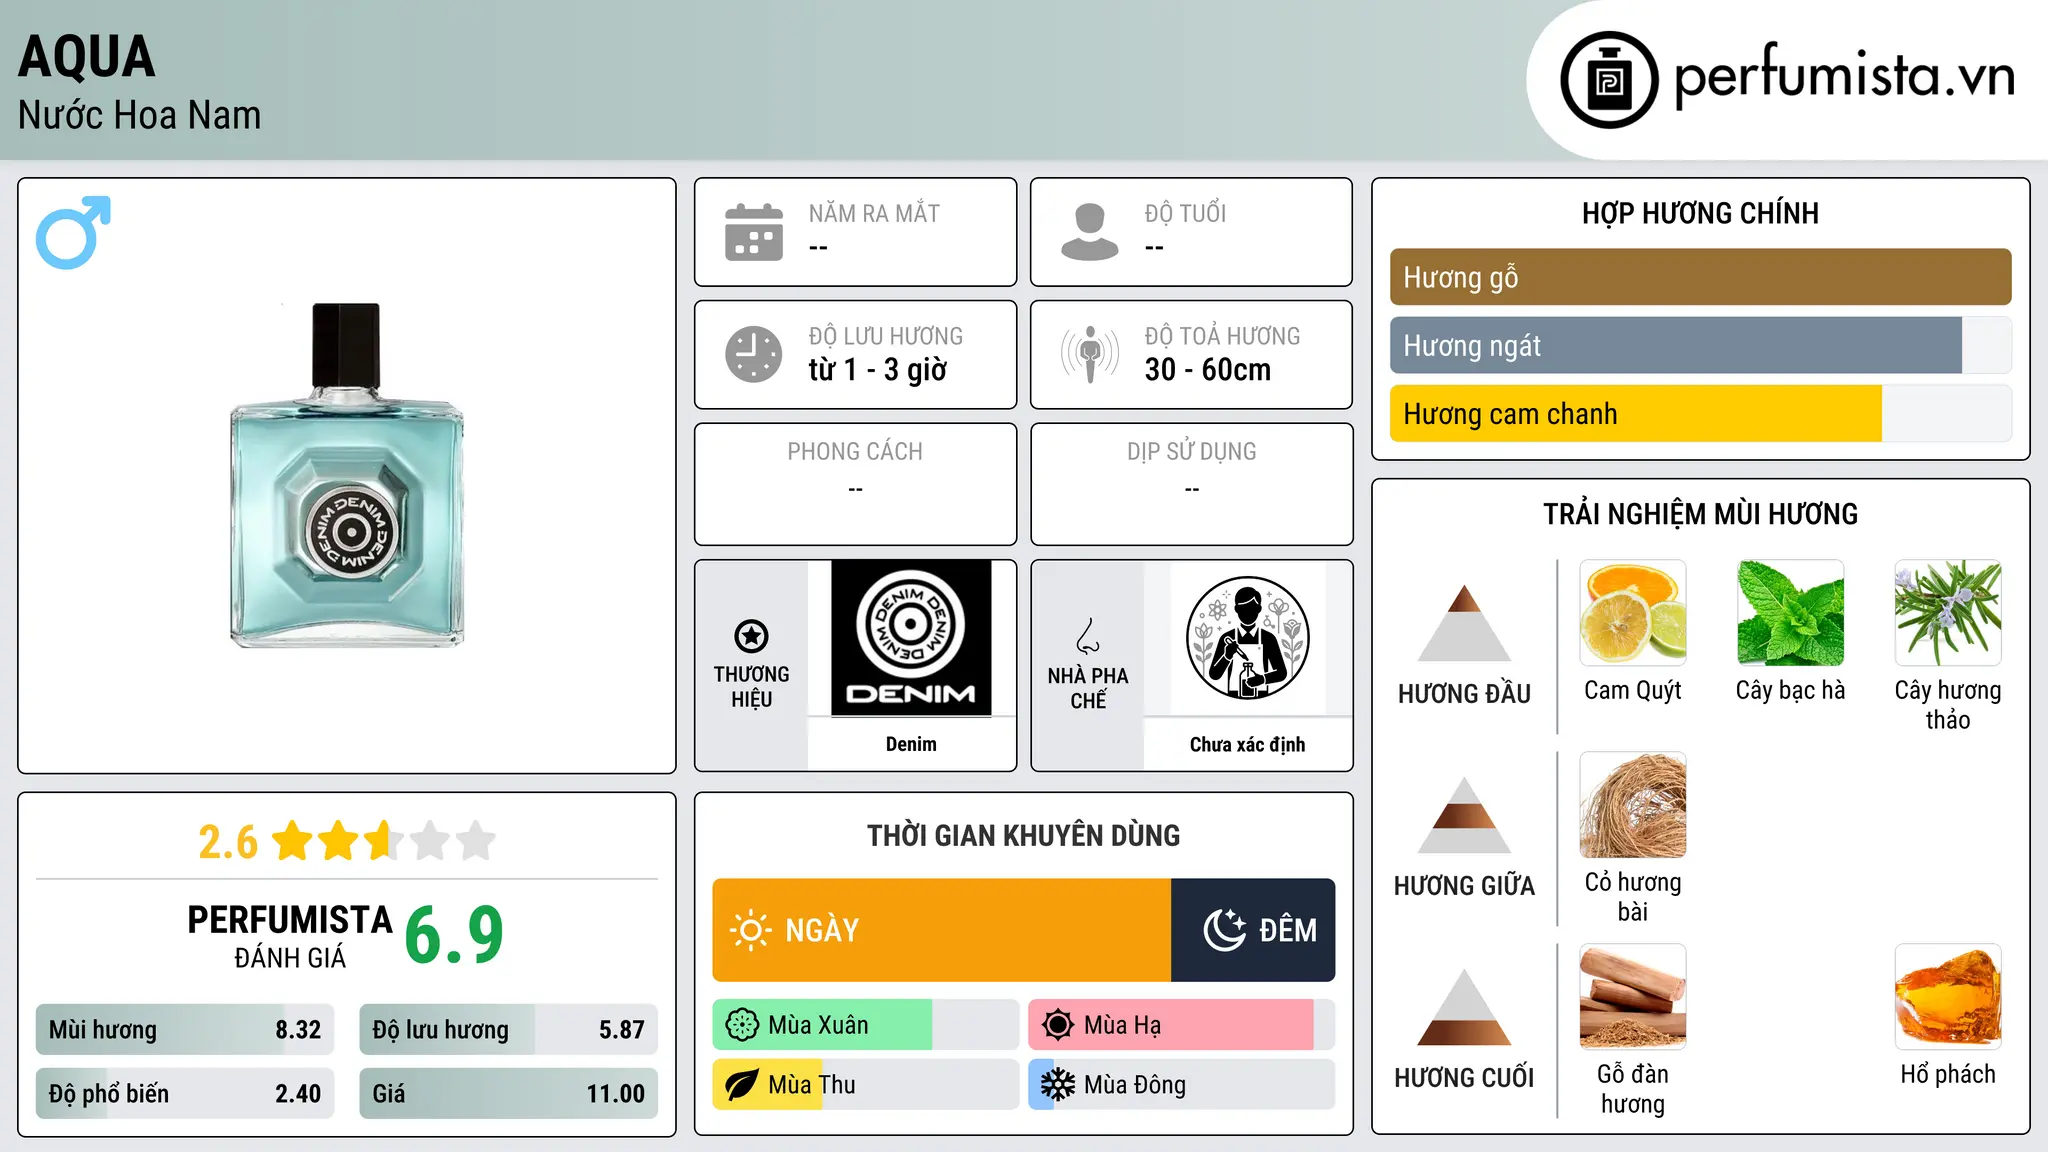
Task: Click the AQUA perfume title
Action: coord(87,56)
